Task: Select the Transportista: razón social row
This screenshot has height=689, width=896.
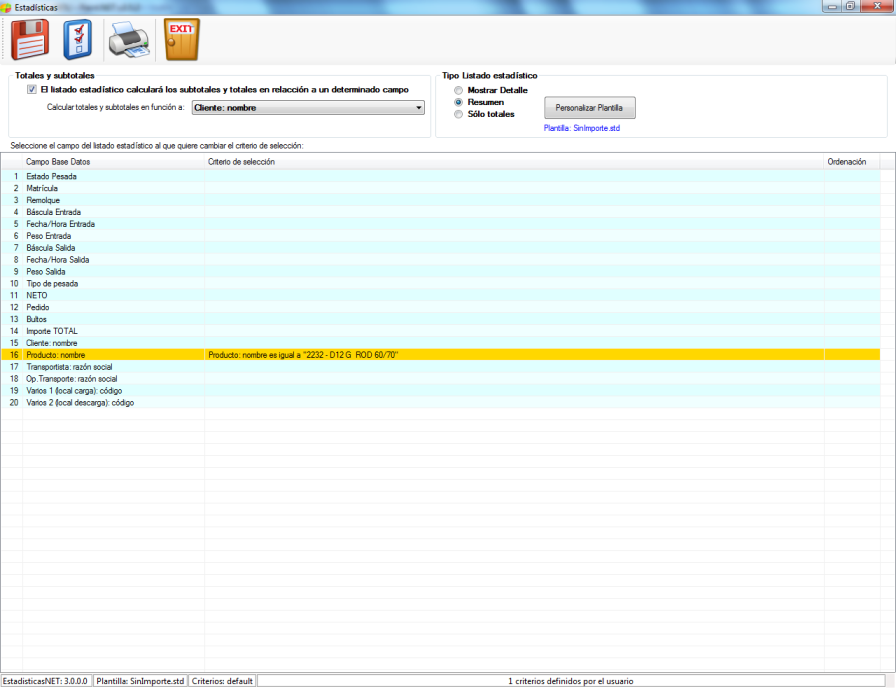Action: click(x=72, y=367)
